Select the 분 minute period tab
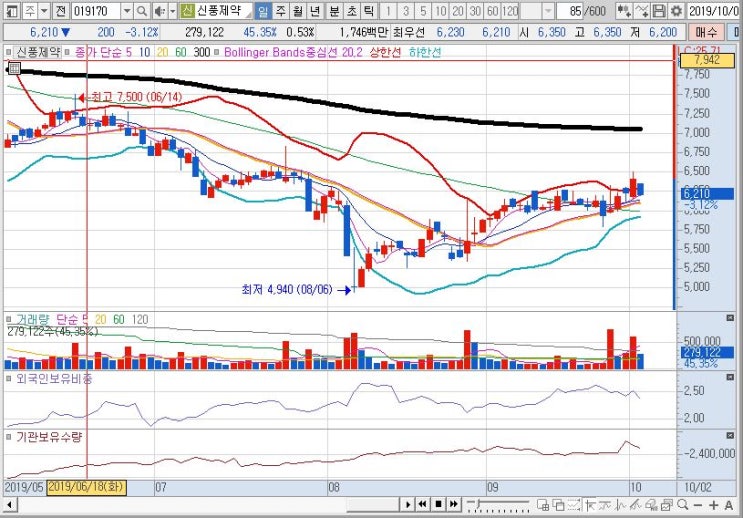743x518 pixels. (335, 10)
